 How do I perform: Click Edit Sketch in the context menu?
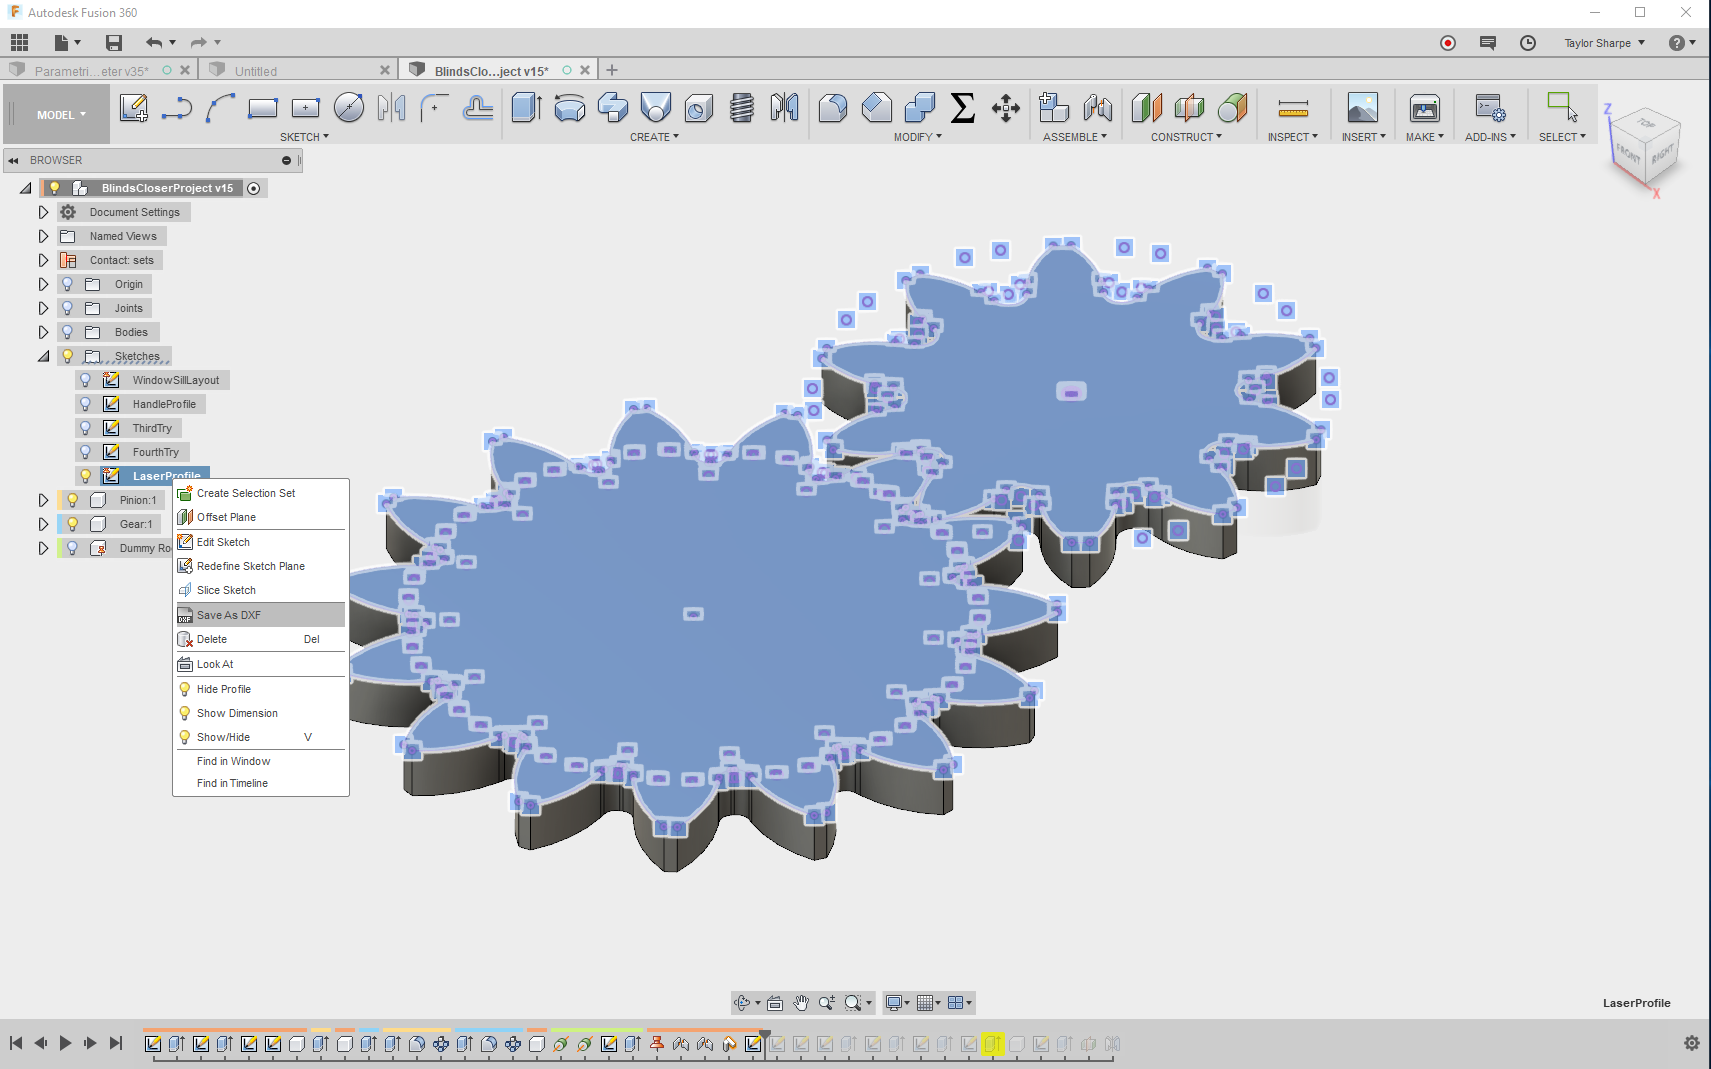(x=222, y=542)
